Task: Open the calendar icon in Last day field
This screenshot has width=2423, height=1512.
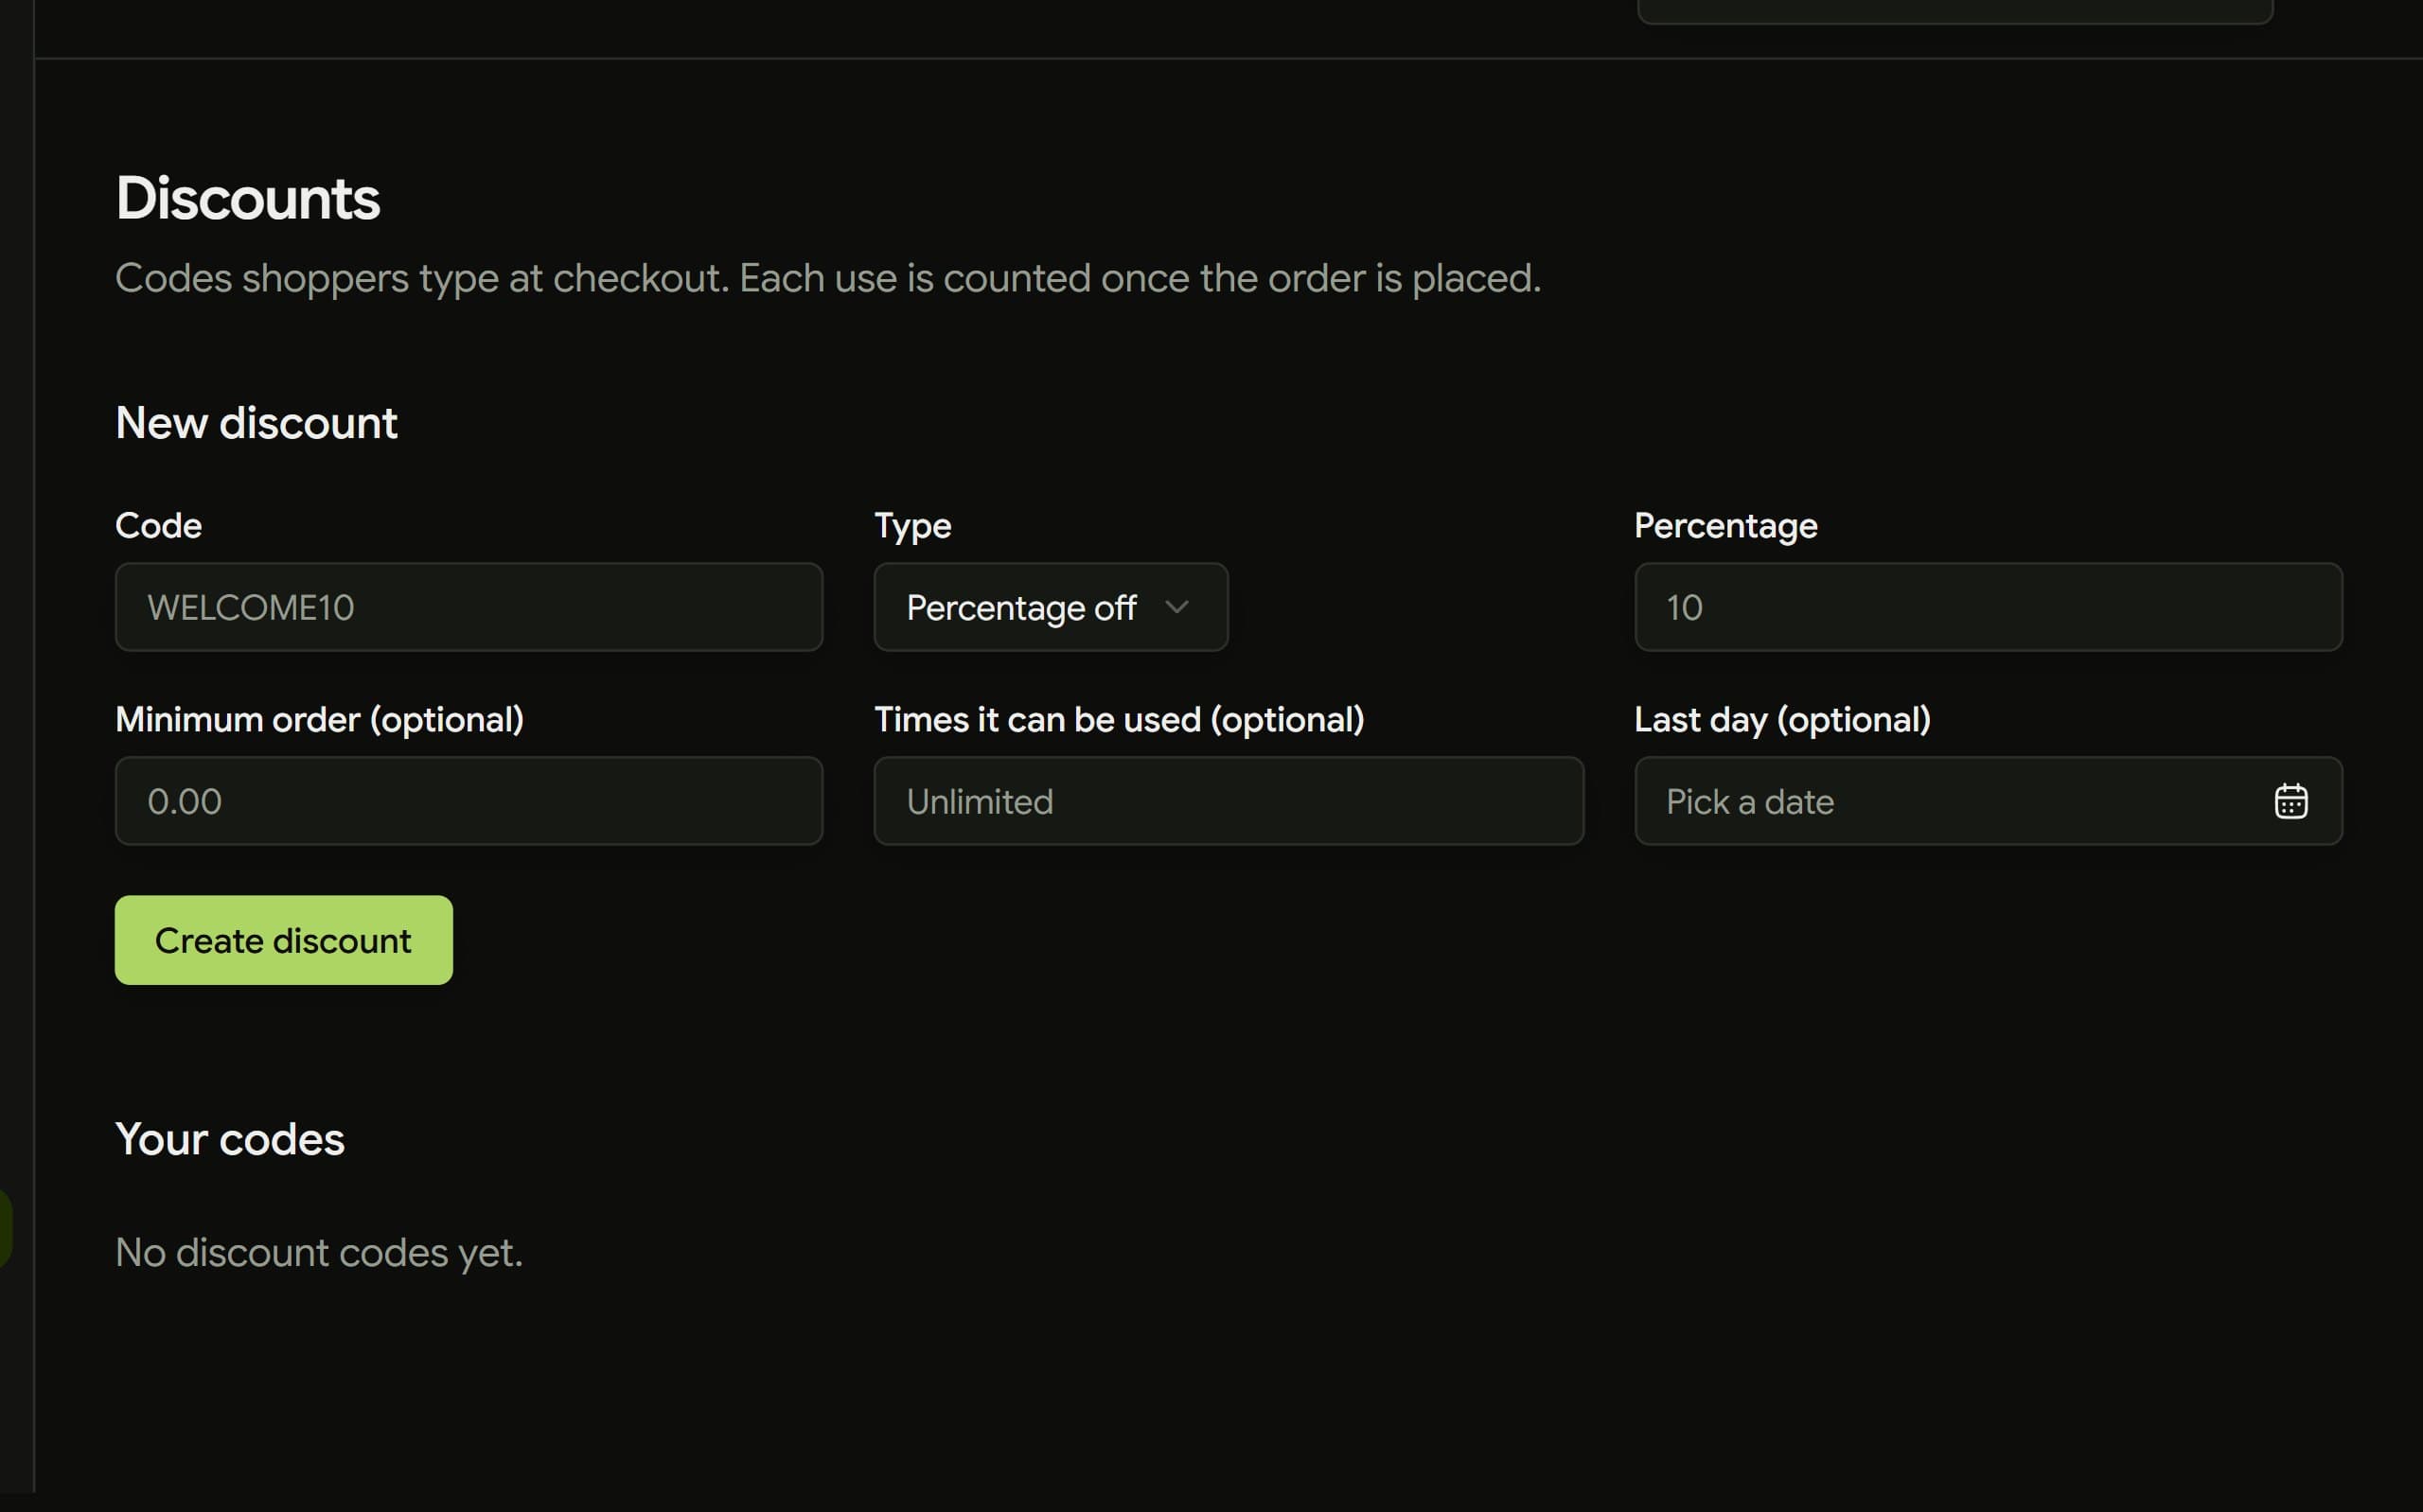Action: (x=2290, y=801)
